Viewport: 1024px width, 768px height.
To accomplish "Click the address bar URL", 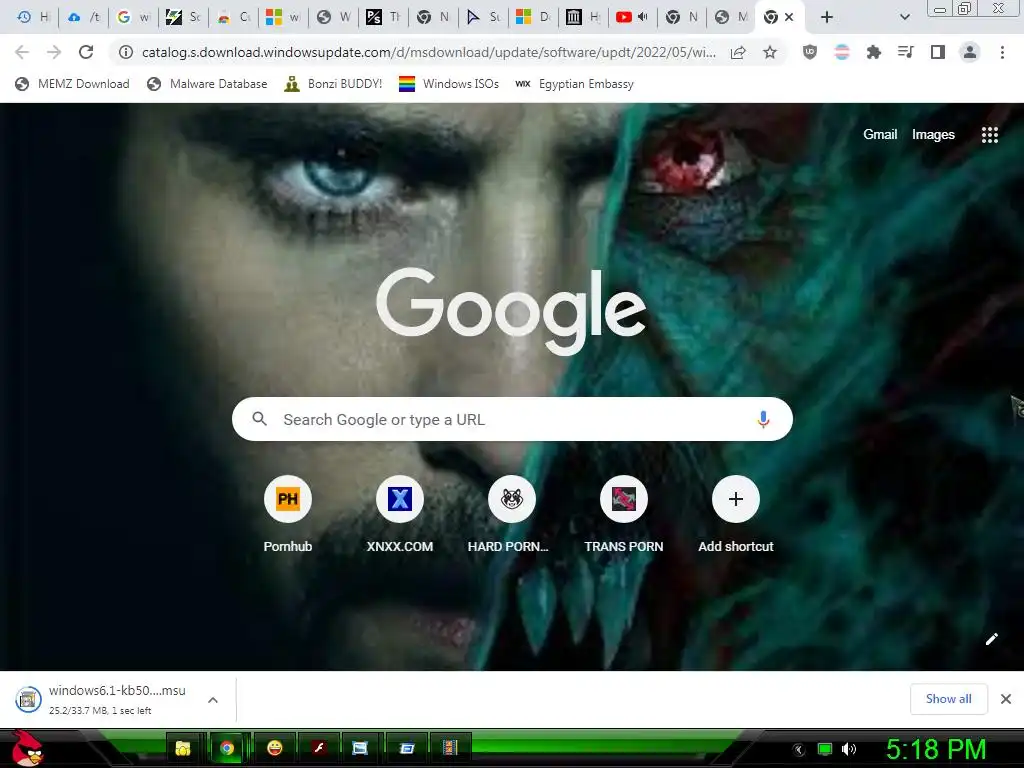I will pyautogui.click(x=428, y=52).
